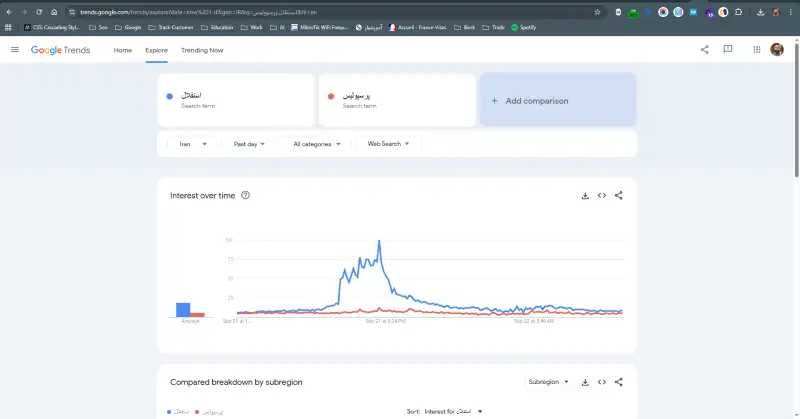Open the send feedback icon
The image size is (800, 419).
tap(728, 49)
